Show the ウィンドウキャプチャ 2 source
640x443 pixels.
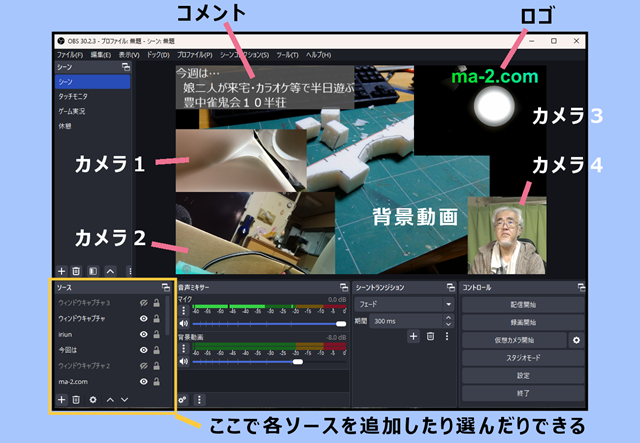pos(144,366)
